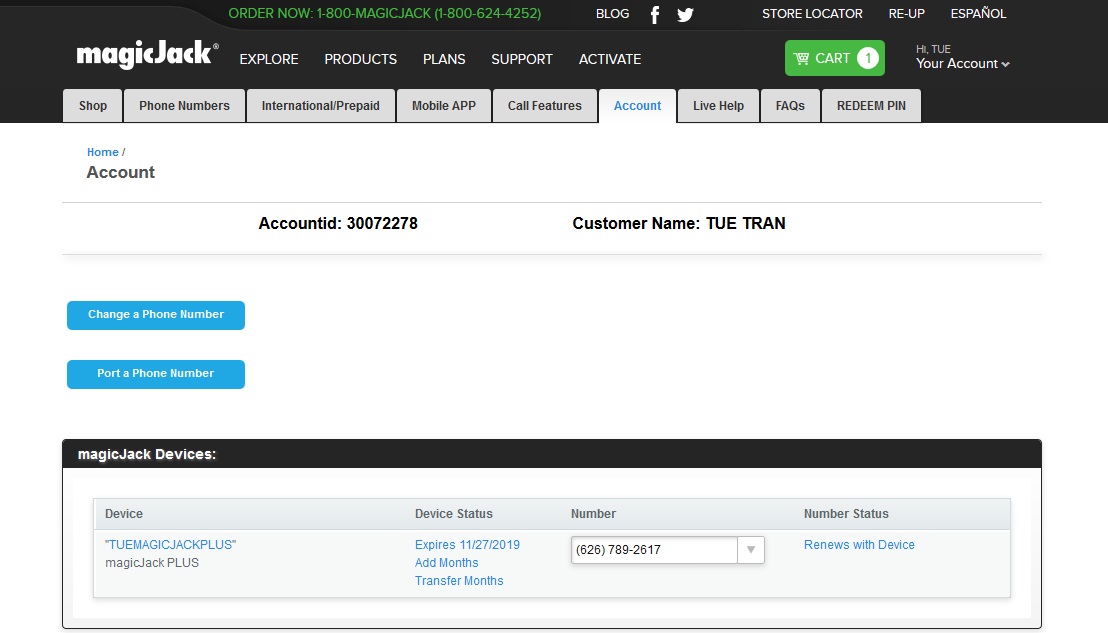
Task: Click the Home breadcrumb link
Action: pos(102,152)
